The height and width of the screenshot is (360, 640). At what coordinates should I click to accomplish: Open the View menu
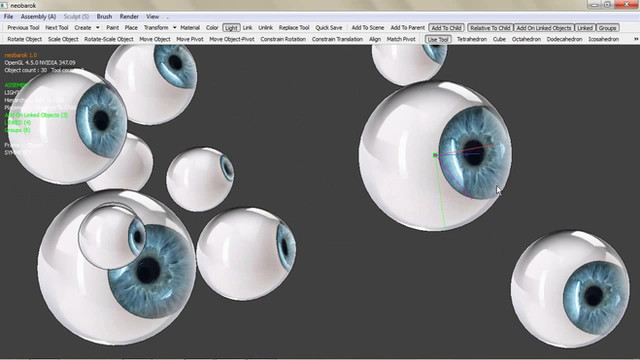pyautogui.click(x=152, y=17)
